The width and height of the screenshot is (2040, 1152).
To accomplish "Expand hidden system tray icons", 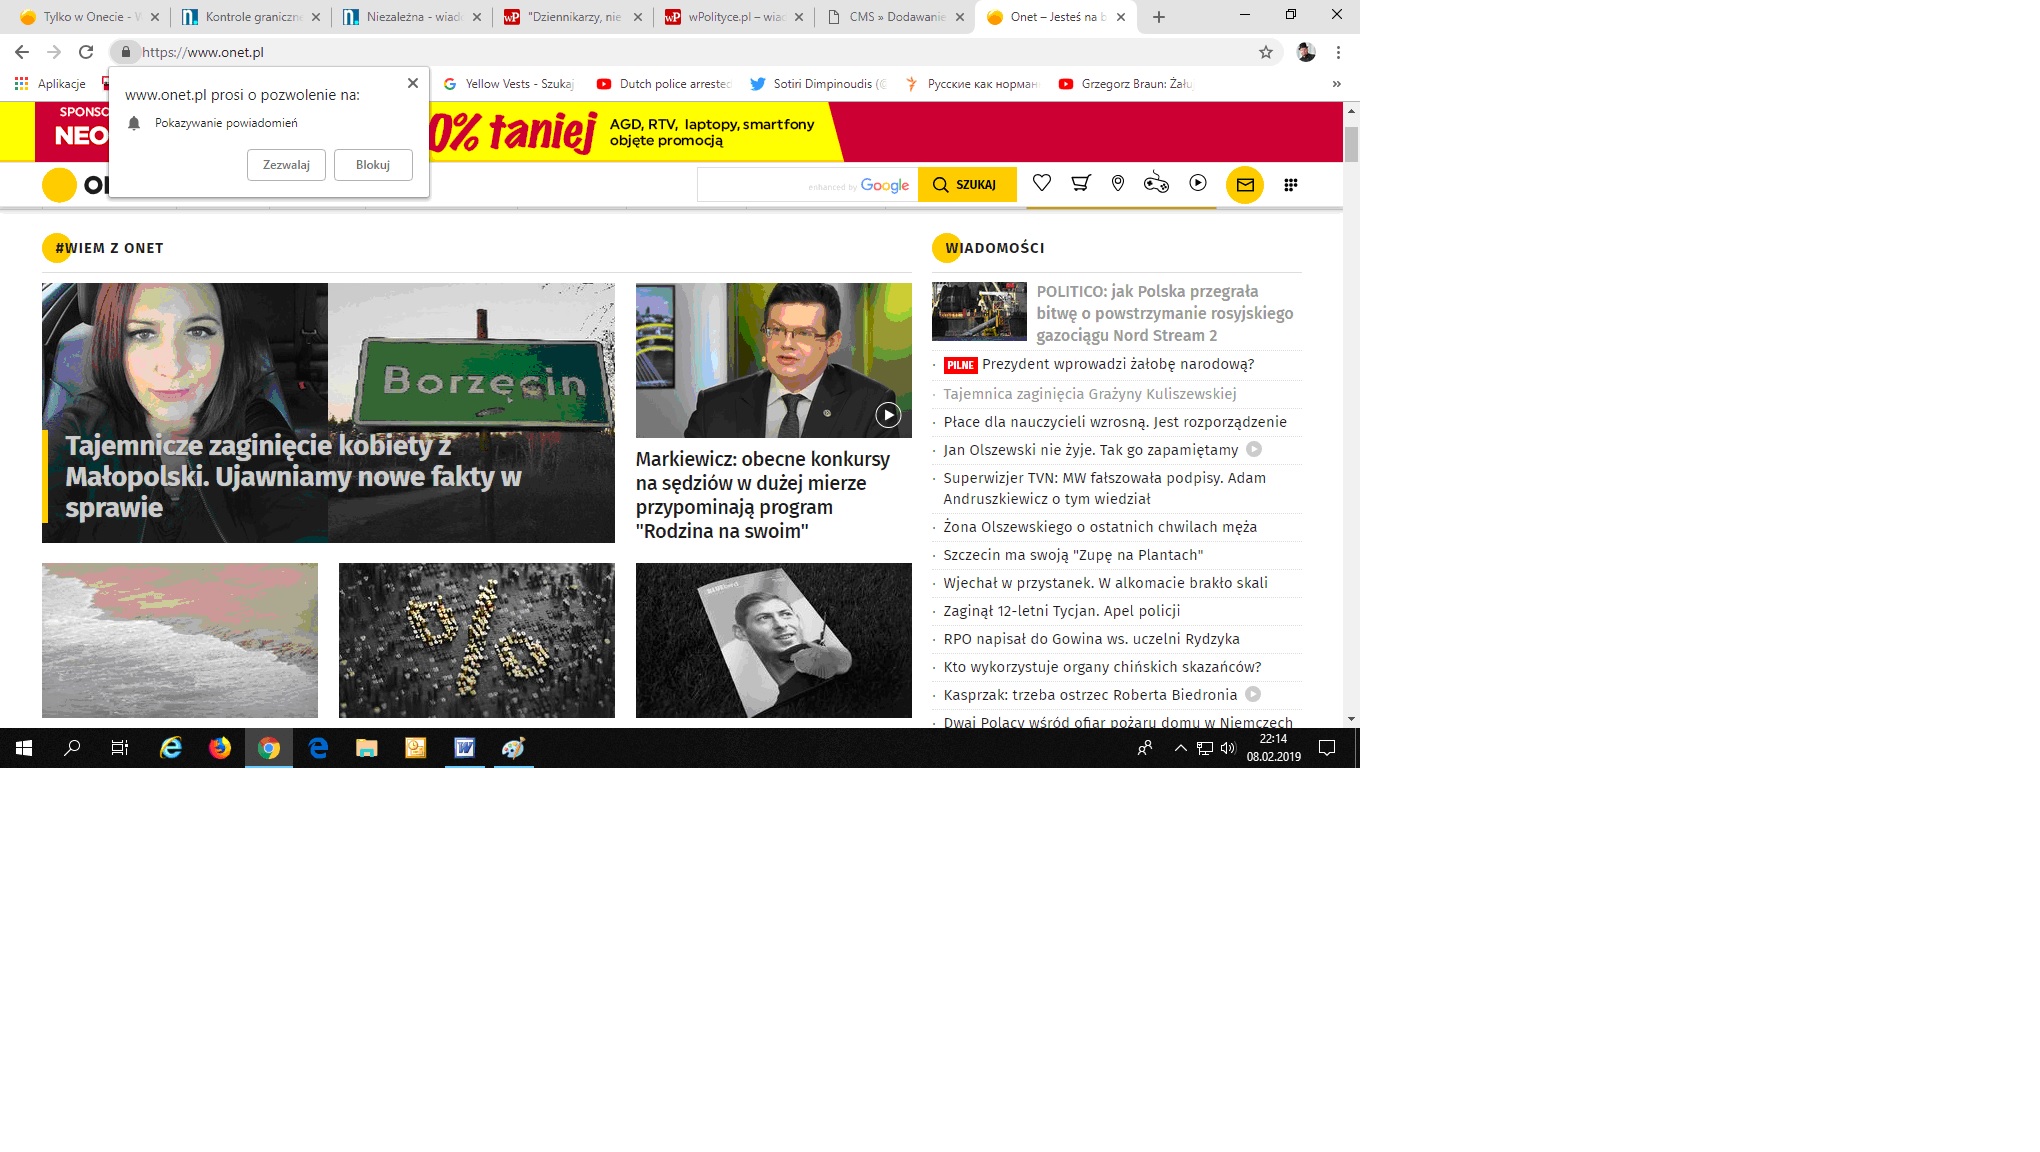I will pyautogui.click(x=1181, y=748).
